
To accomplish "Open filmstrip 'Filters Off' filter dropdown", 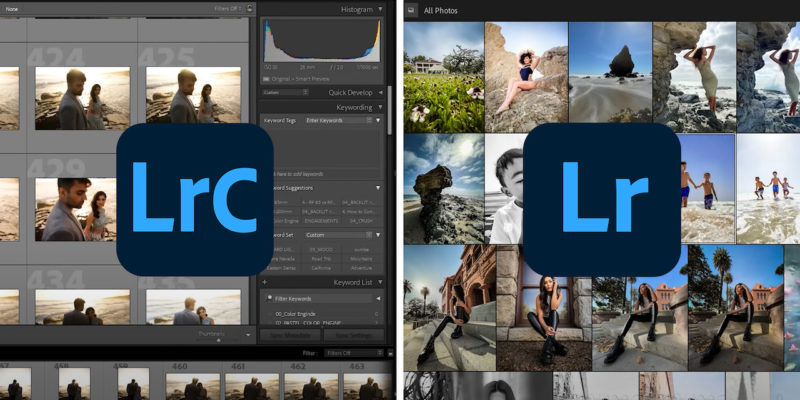I will click(x=354, y=353).
